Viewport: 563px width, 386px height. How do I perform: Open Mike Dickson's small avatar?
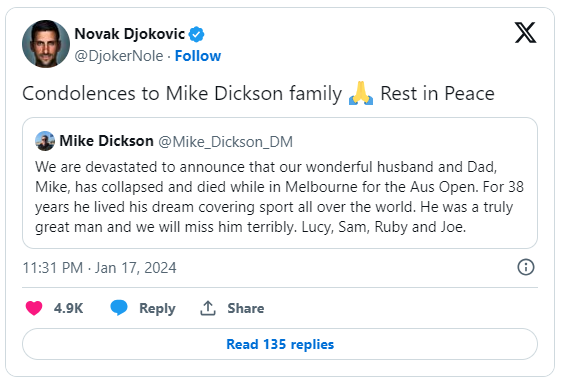tap(45, 141)
